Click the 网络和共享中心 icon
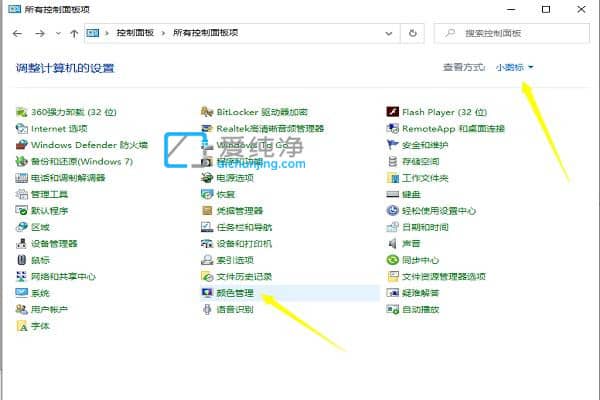600x400 pixels. point(21,277)
